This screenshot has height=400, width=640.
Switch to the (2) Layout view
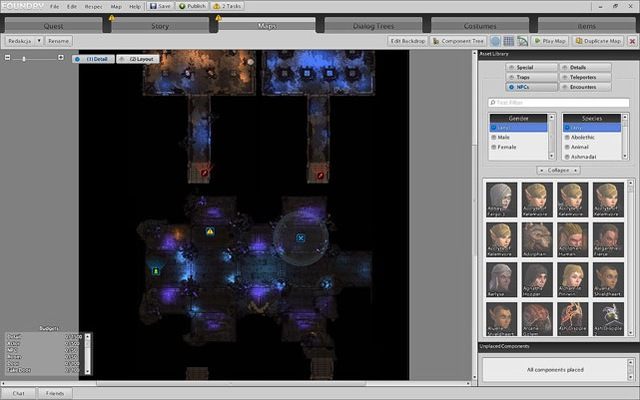[138, 59]
